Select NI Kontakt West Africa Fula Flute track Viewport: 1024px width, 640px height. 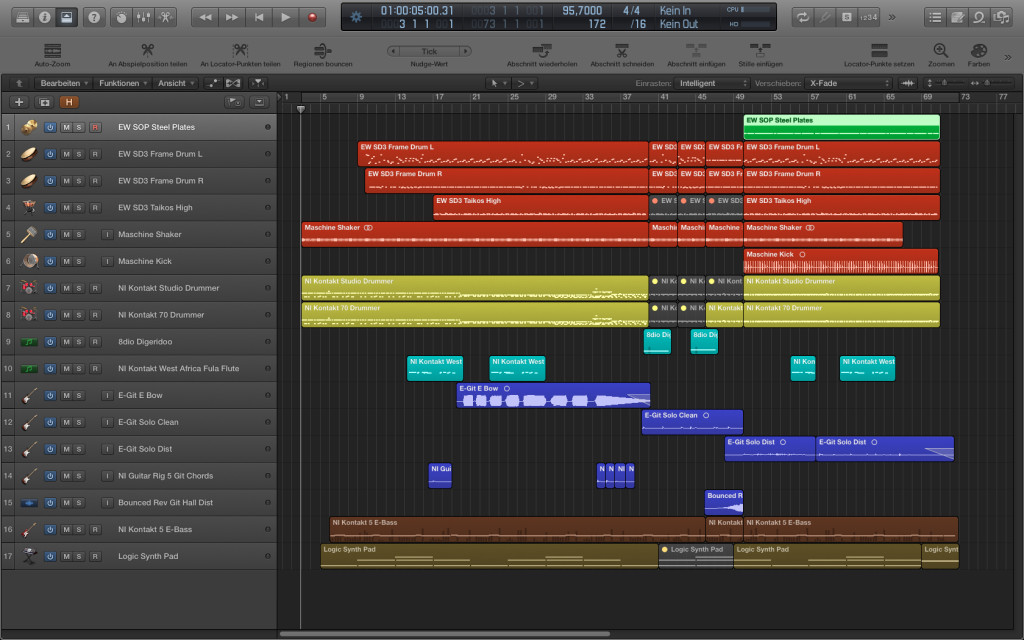(x=178, y=368)
